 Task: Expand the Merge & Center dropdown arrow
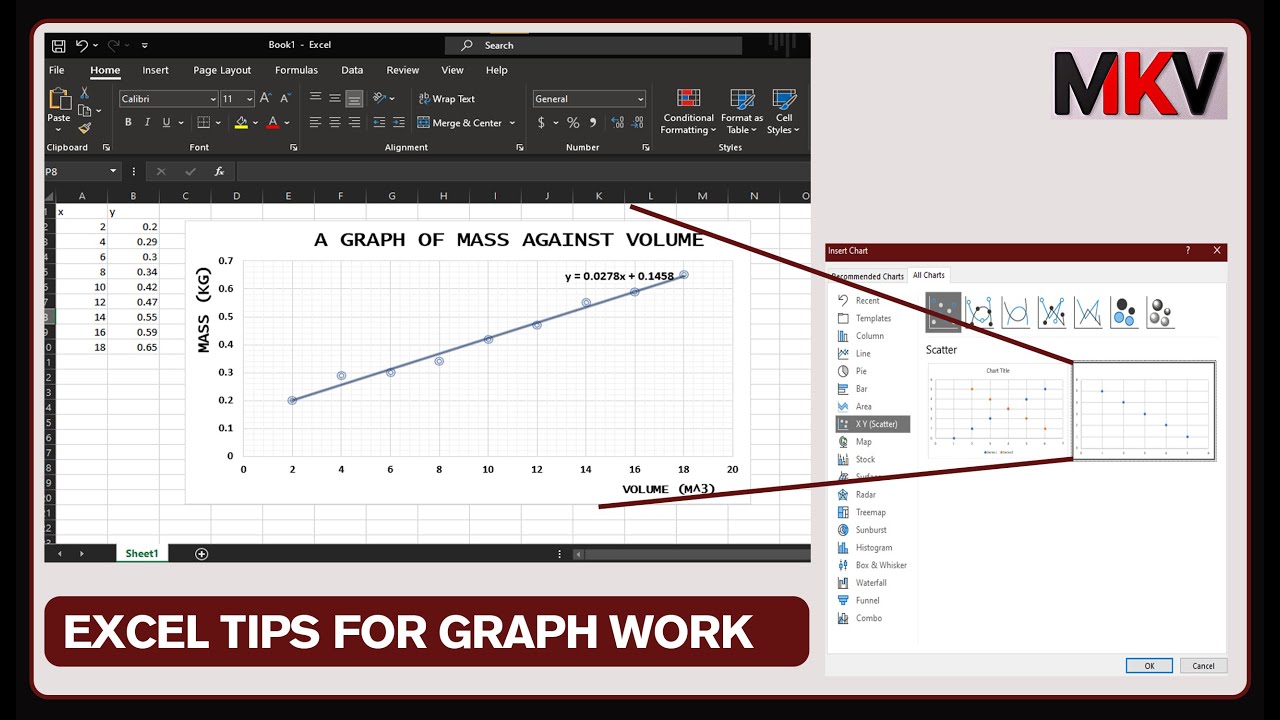click(x=512, y=123)
